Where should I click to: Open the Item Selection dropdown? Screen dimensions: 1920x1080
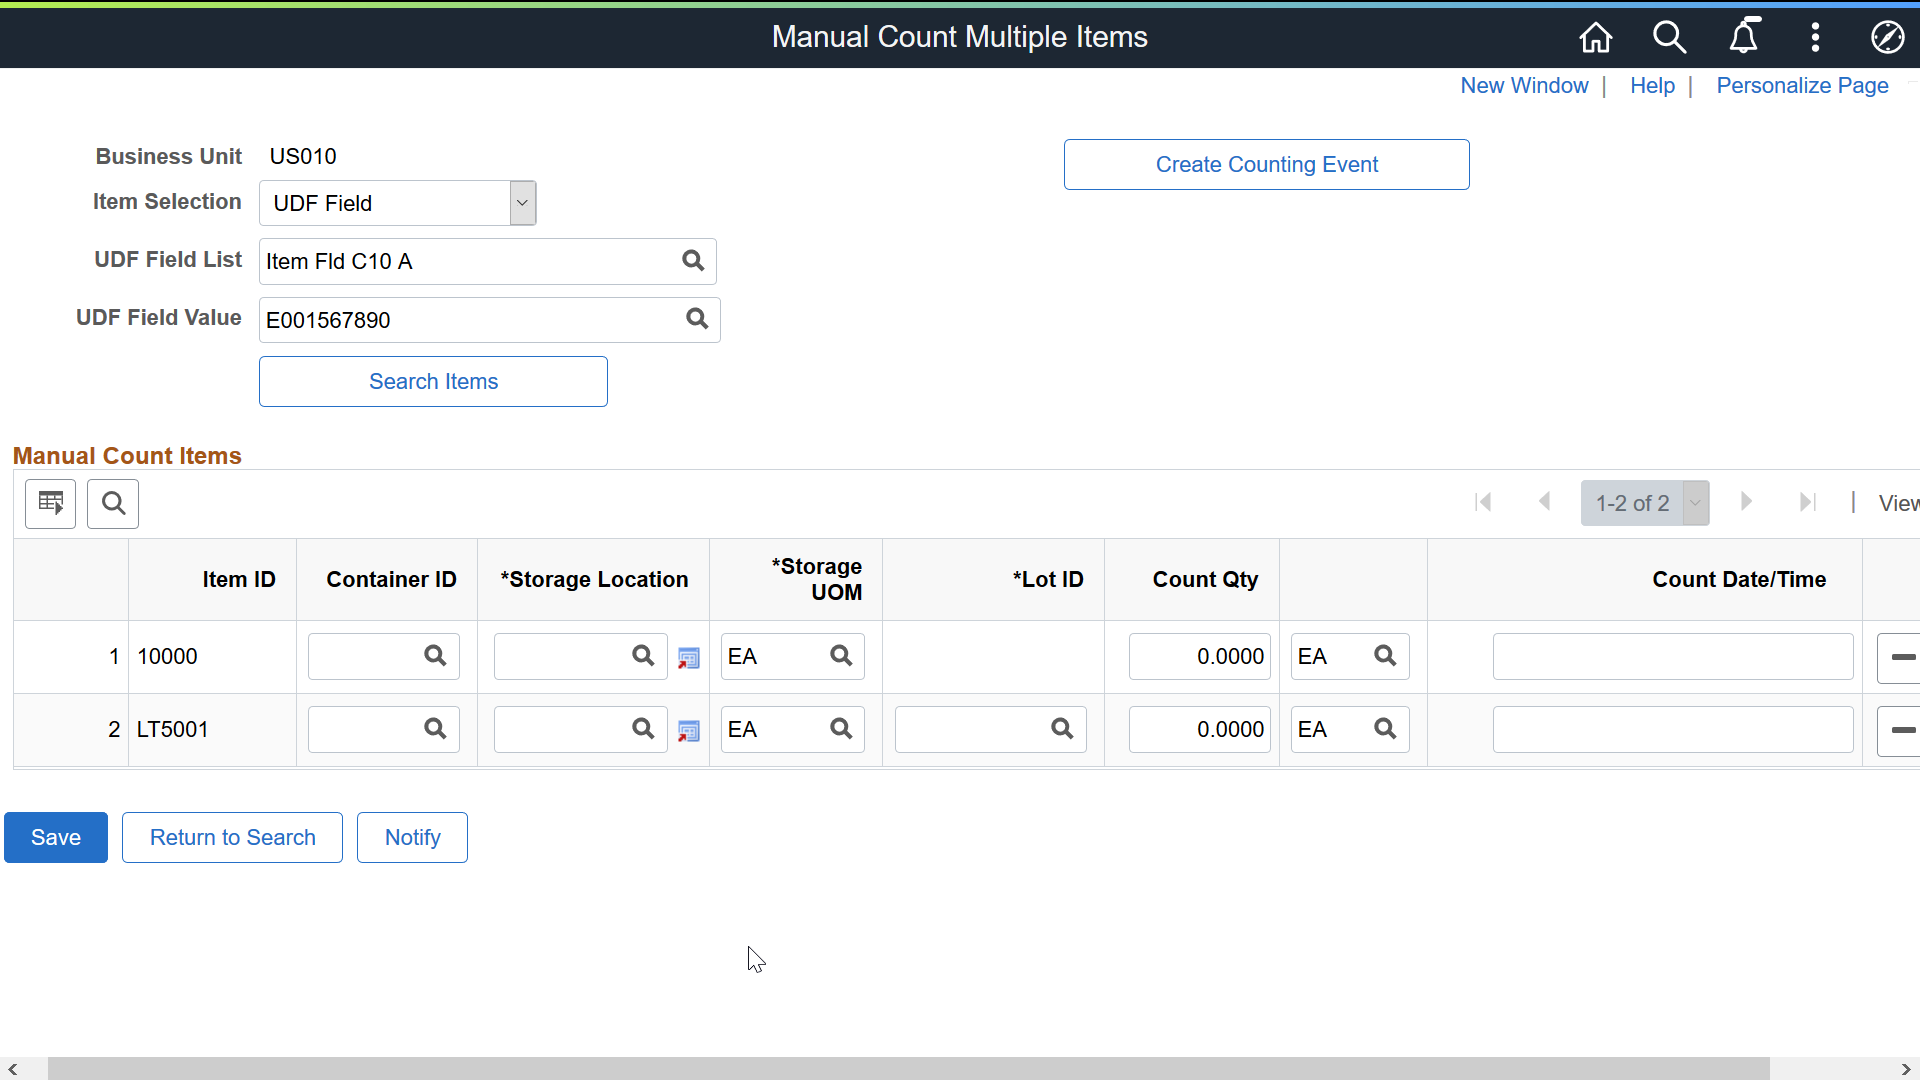521,202
